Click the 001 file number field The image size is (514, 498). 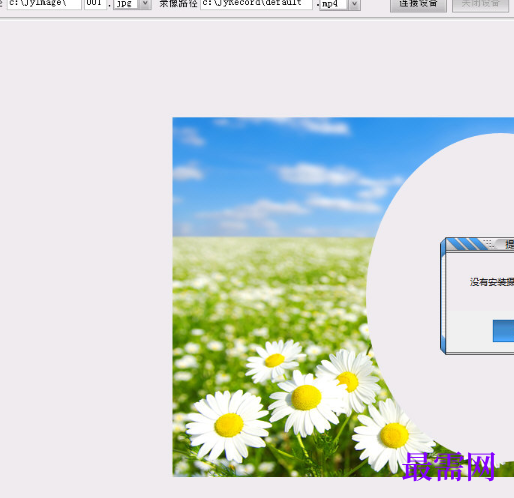pyautogui.click(x=95, y=4)
